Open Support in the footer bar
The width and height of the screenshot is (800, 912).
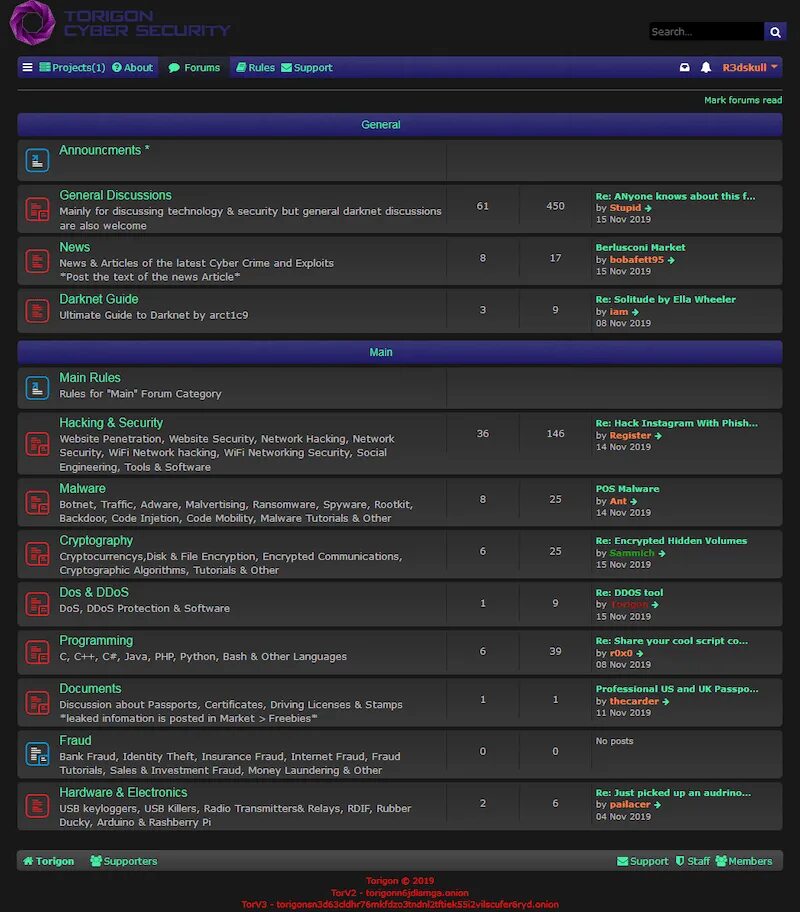[642, 861]
